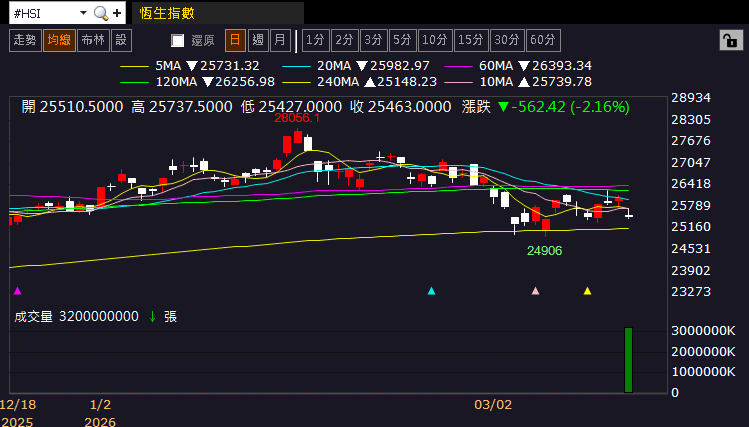Select the 60分 interval button

click(x=543, y=40)
